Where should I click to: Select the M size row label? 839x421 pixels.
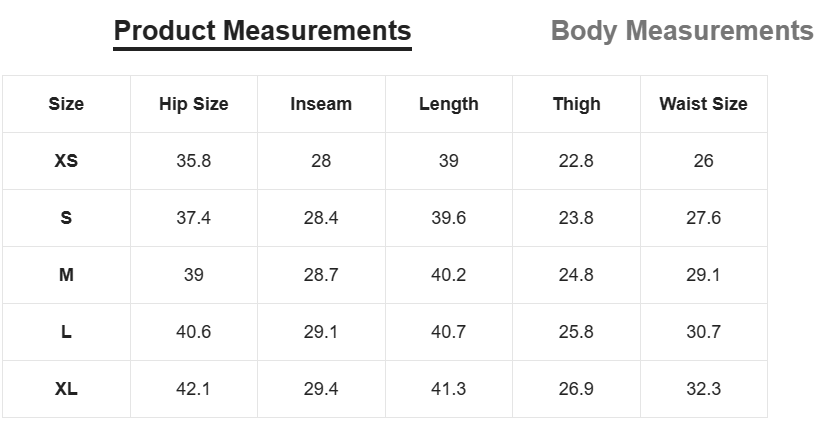(x=66, y=275)
